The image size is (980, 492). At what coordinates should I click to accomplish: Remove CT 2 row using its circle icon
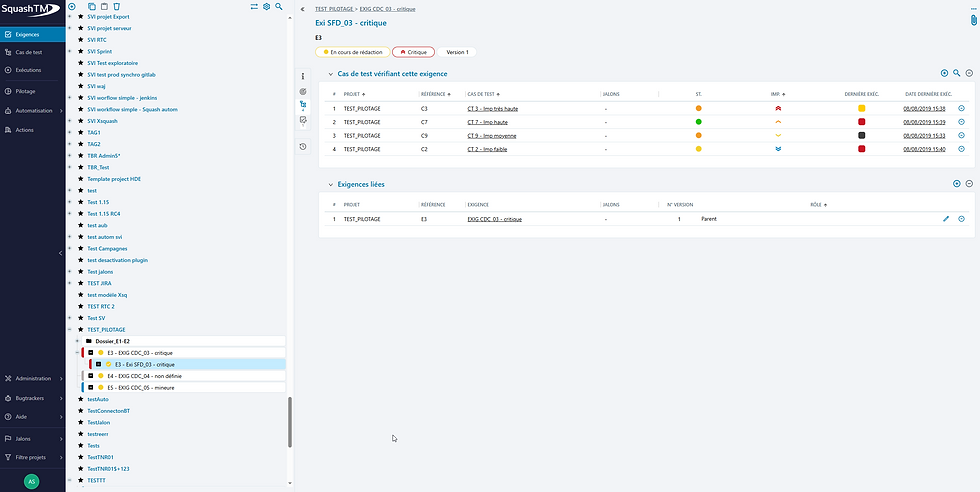coord(961,149)
